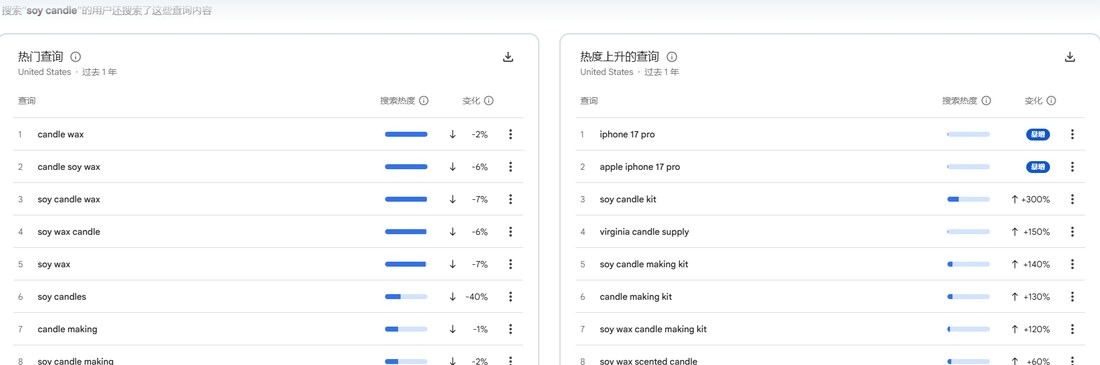Screen dimensions: 1100x365
Task: Open the soy candle kit query
Action: click(628, 199)
